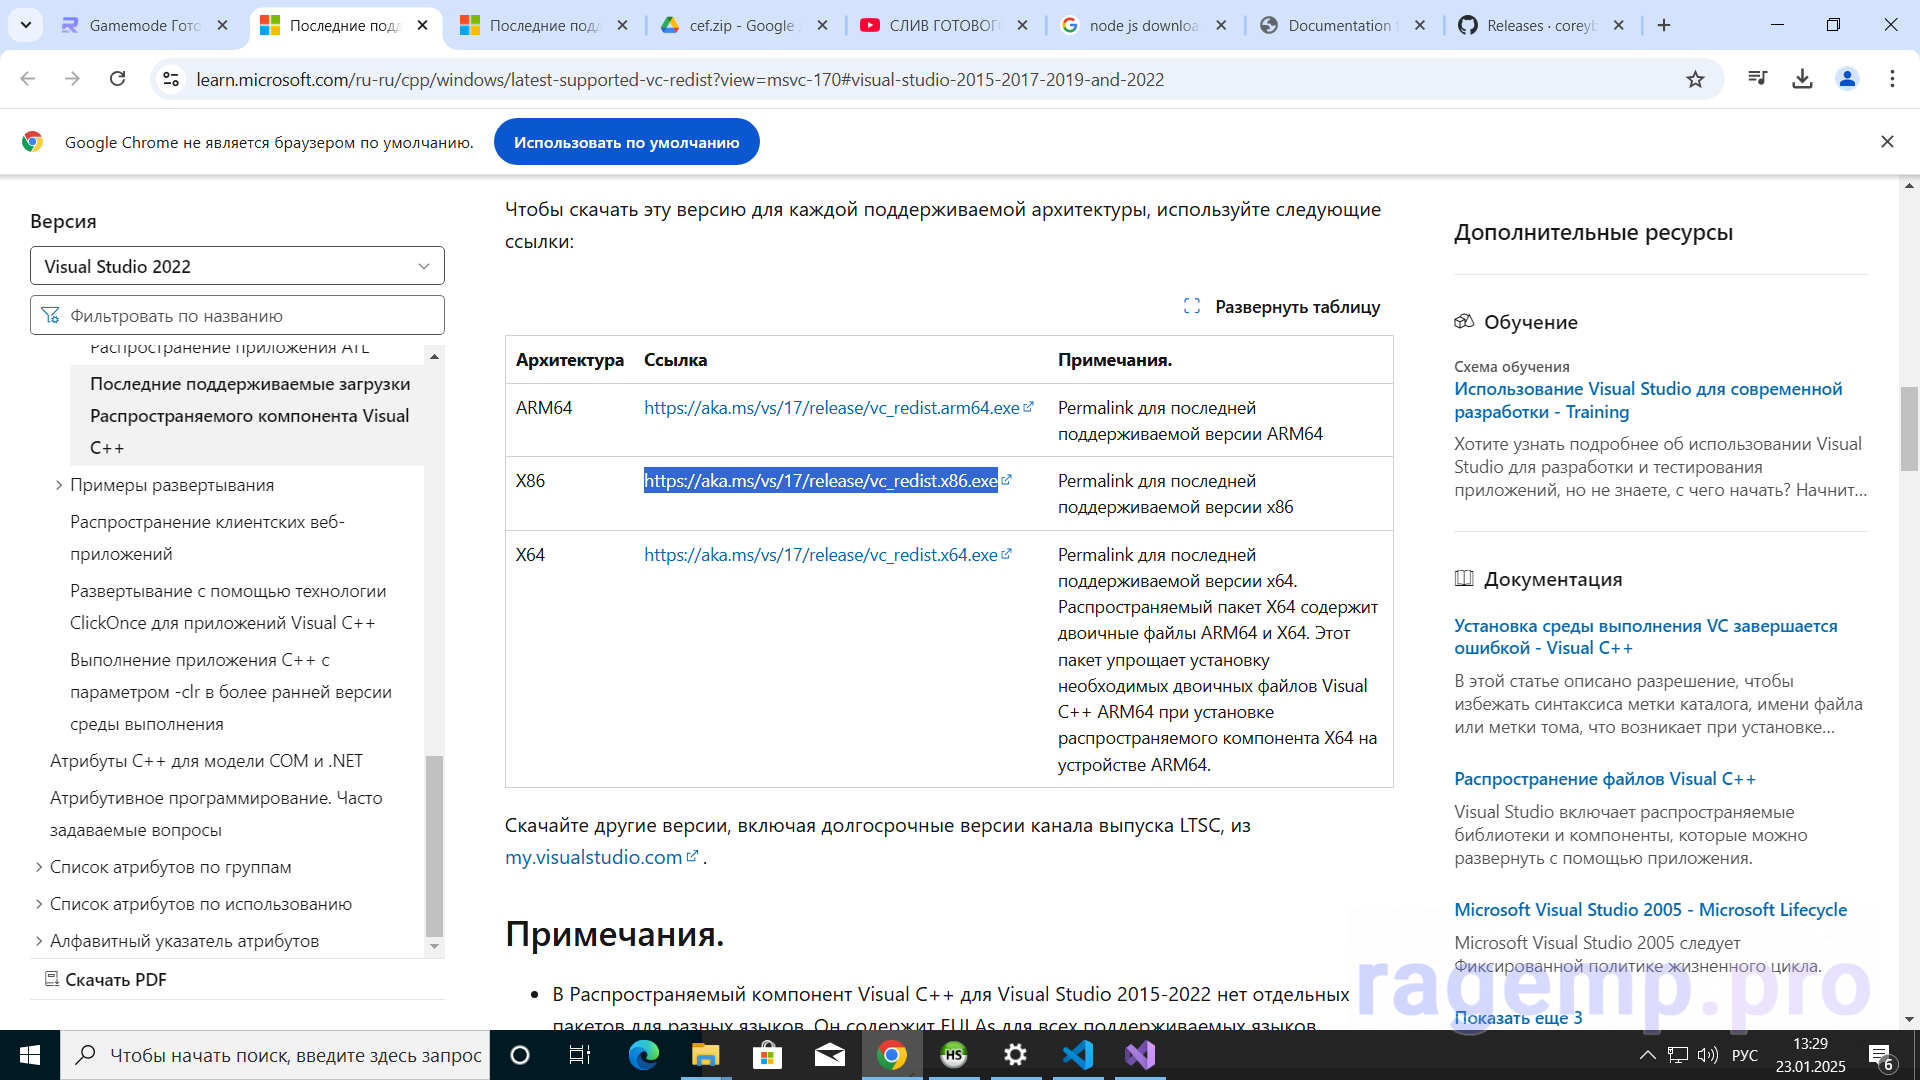This screenshot has height=1080, width=1920.
Task: Show hidden system tray icons
Action: click(x=1647, y=1055)
